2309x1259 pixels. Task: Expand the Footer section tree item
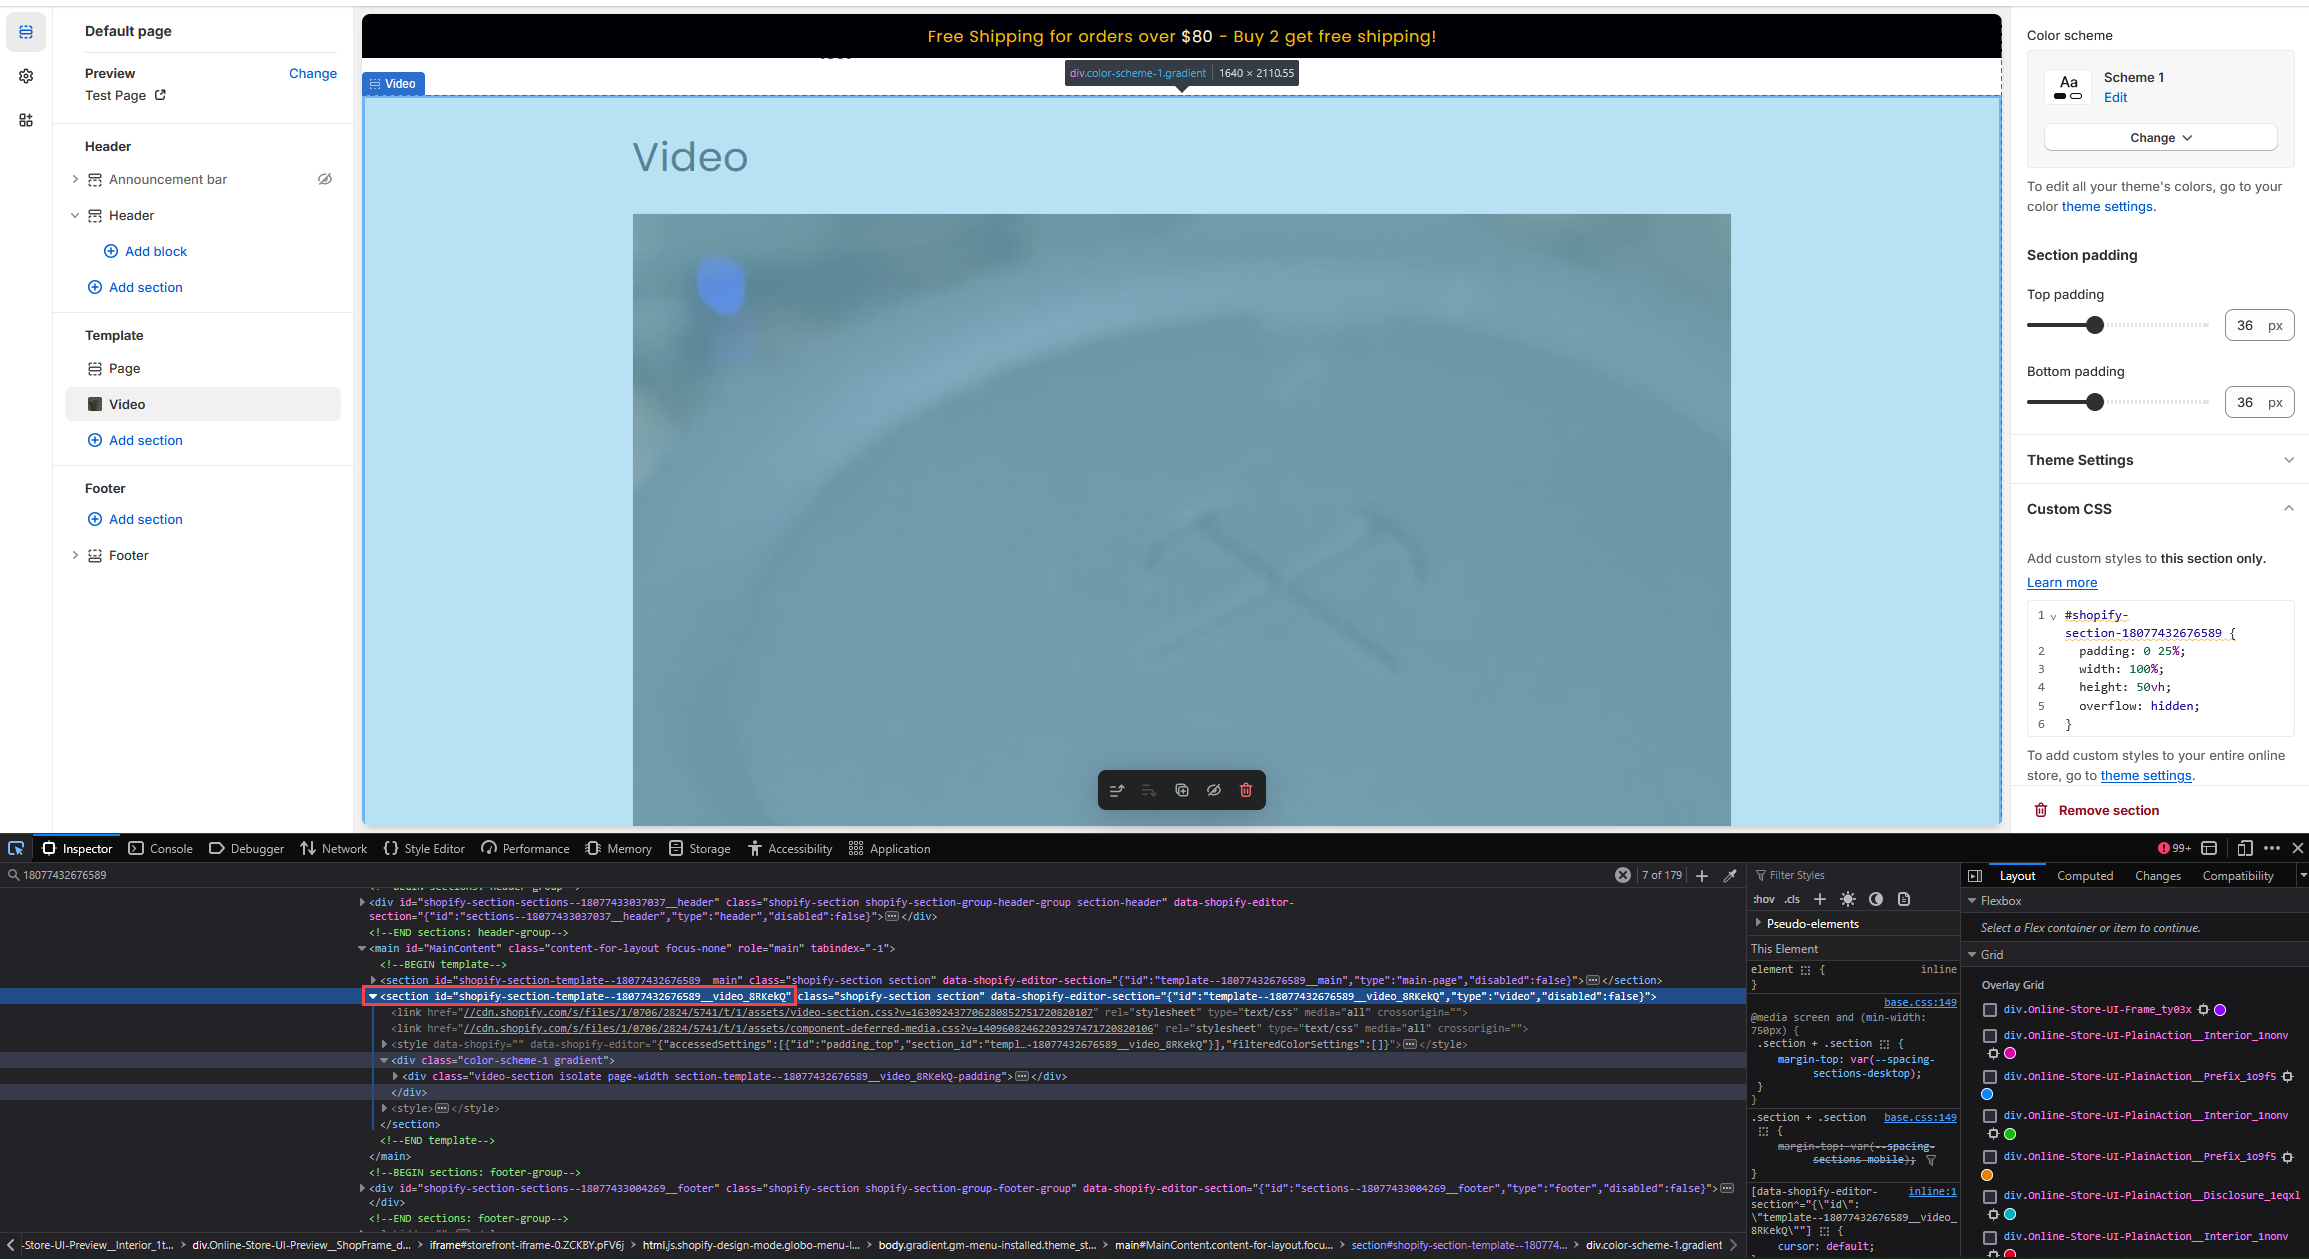[75, 555]
